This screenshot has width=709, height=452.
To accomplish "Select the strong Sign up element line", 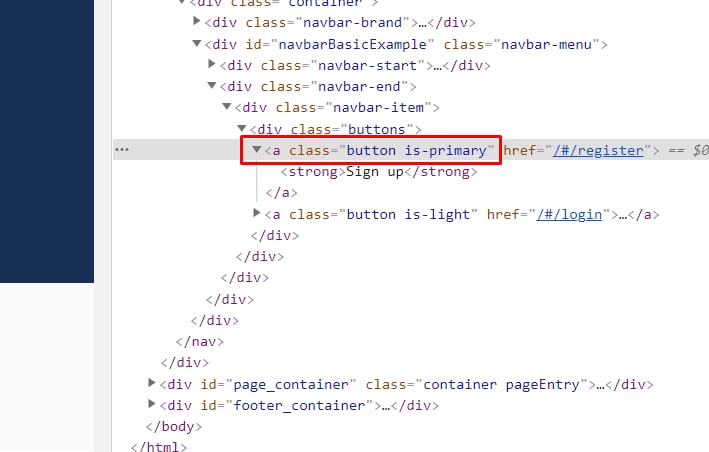I will point(378,172).
